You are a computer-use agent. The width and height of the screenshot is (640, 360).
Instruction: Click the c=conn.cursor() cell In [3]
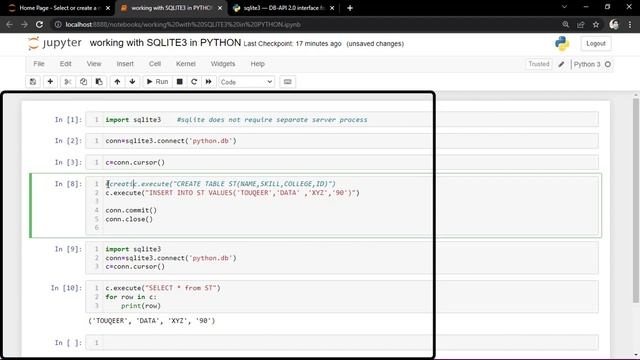[x=342, y=162]
